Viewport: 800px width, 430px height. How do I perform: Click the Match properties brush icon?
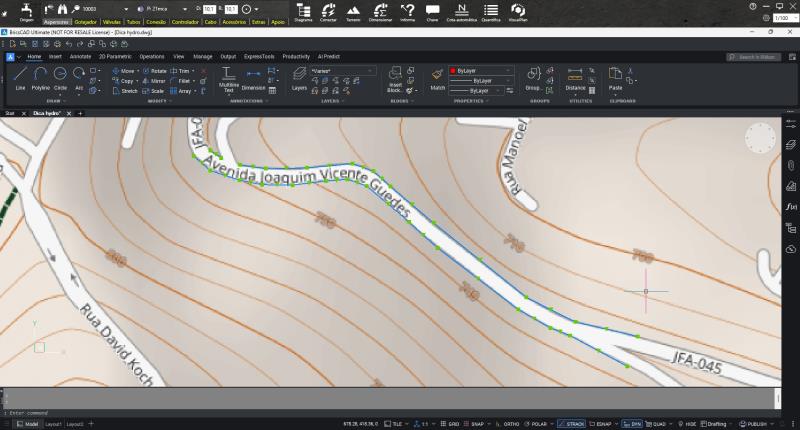pyautogui.click(x=437, y=78)
